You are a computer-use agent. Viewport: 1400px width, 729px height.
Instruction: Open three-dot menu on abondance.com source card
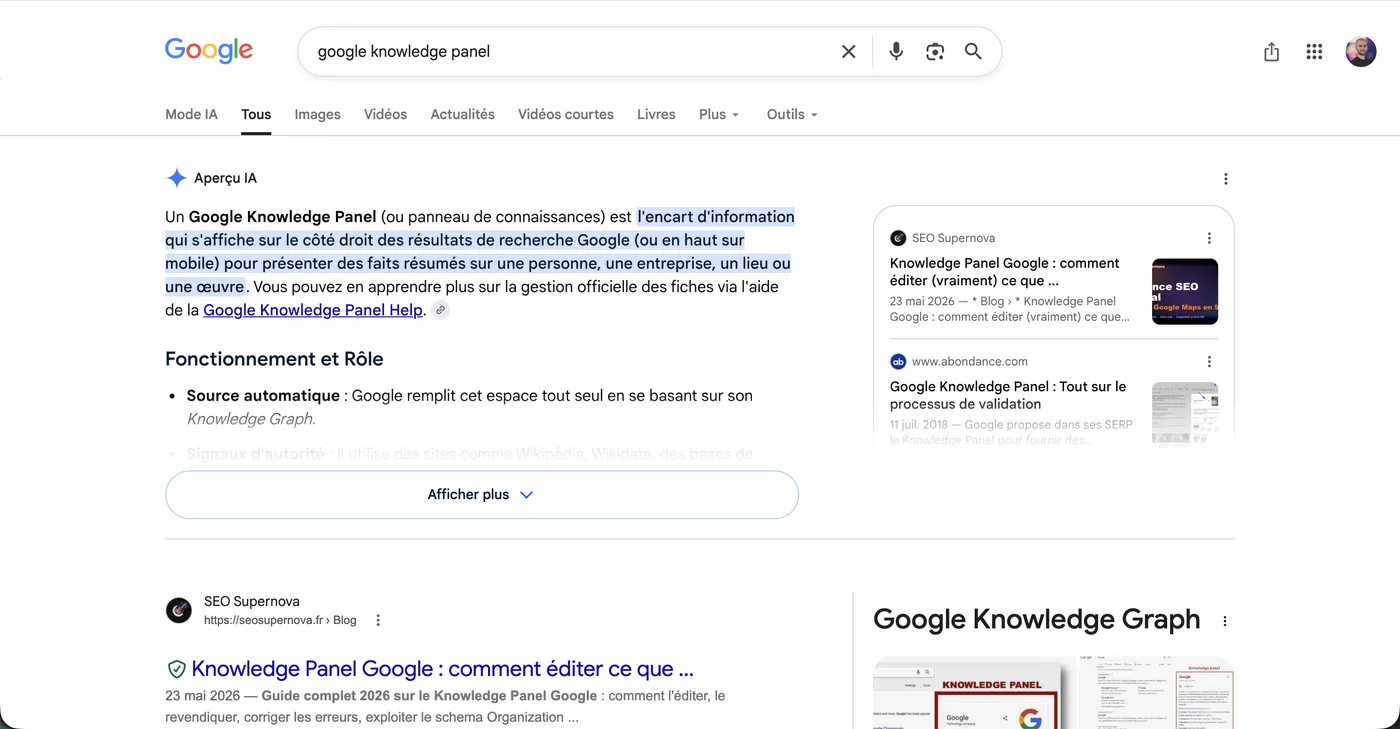(x=1209, y=361)
